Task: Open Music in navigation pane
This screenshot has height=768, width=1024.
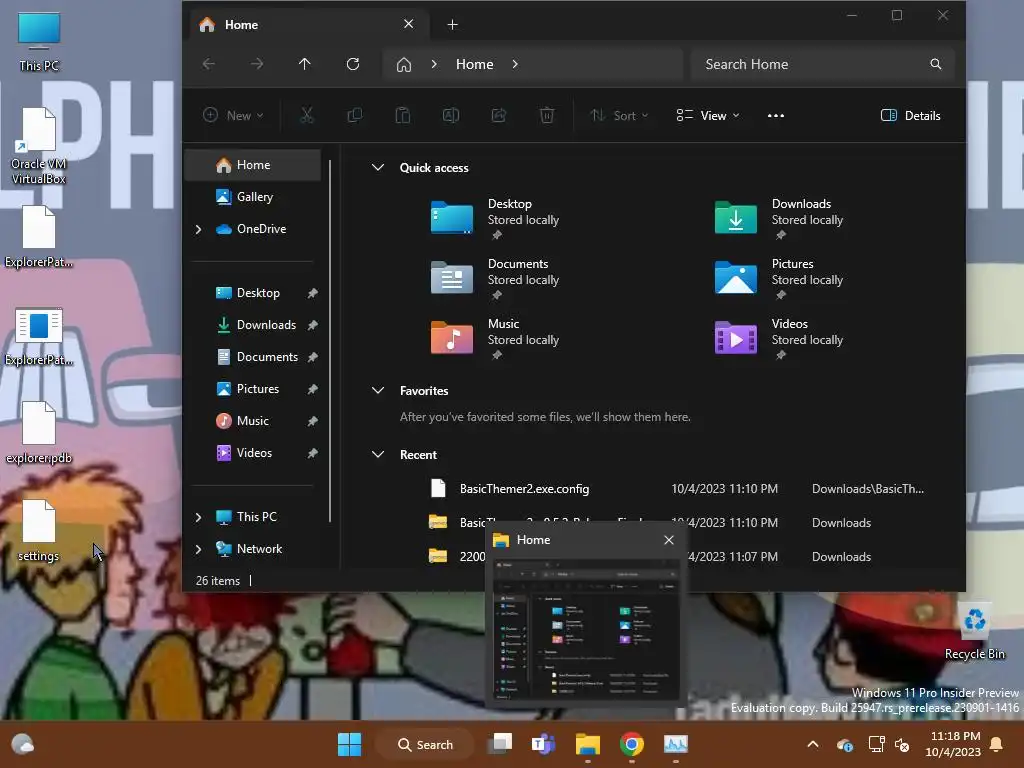Action: [253, 421]
